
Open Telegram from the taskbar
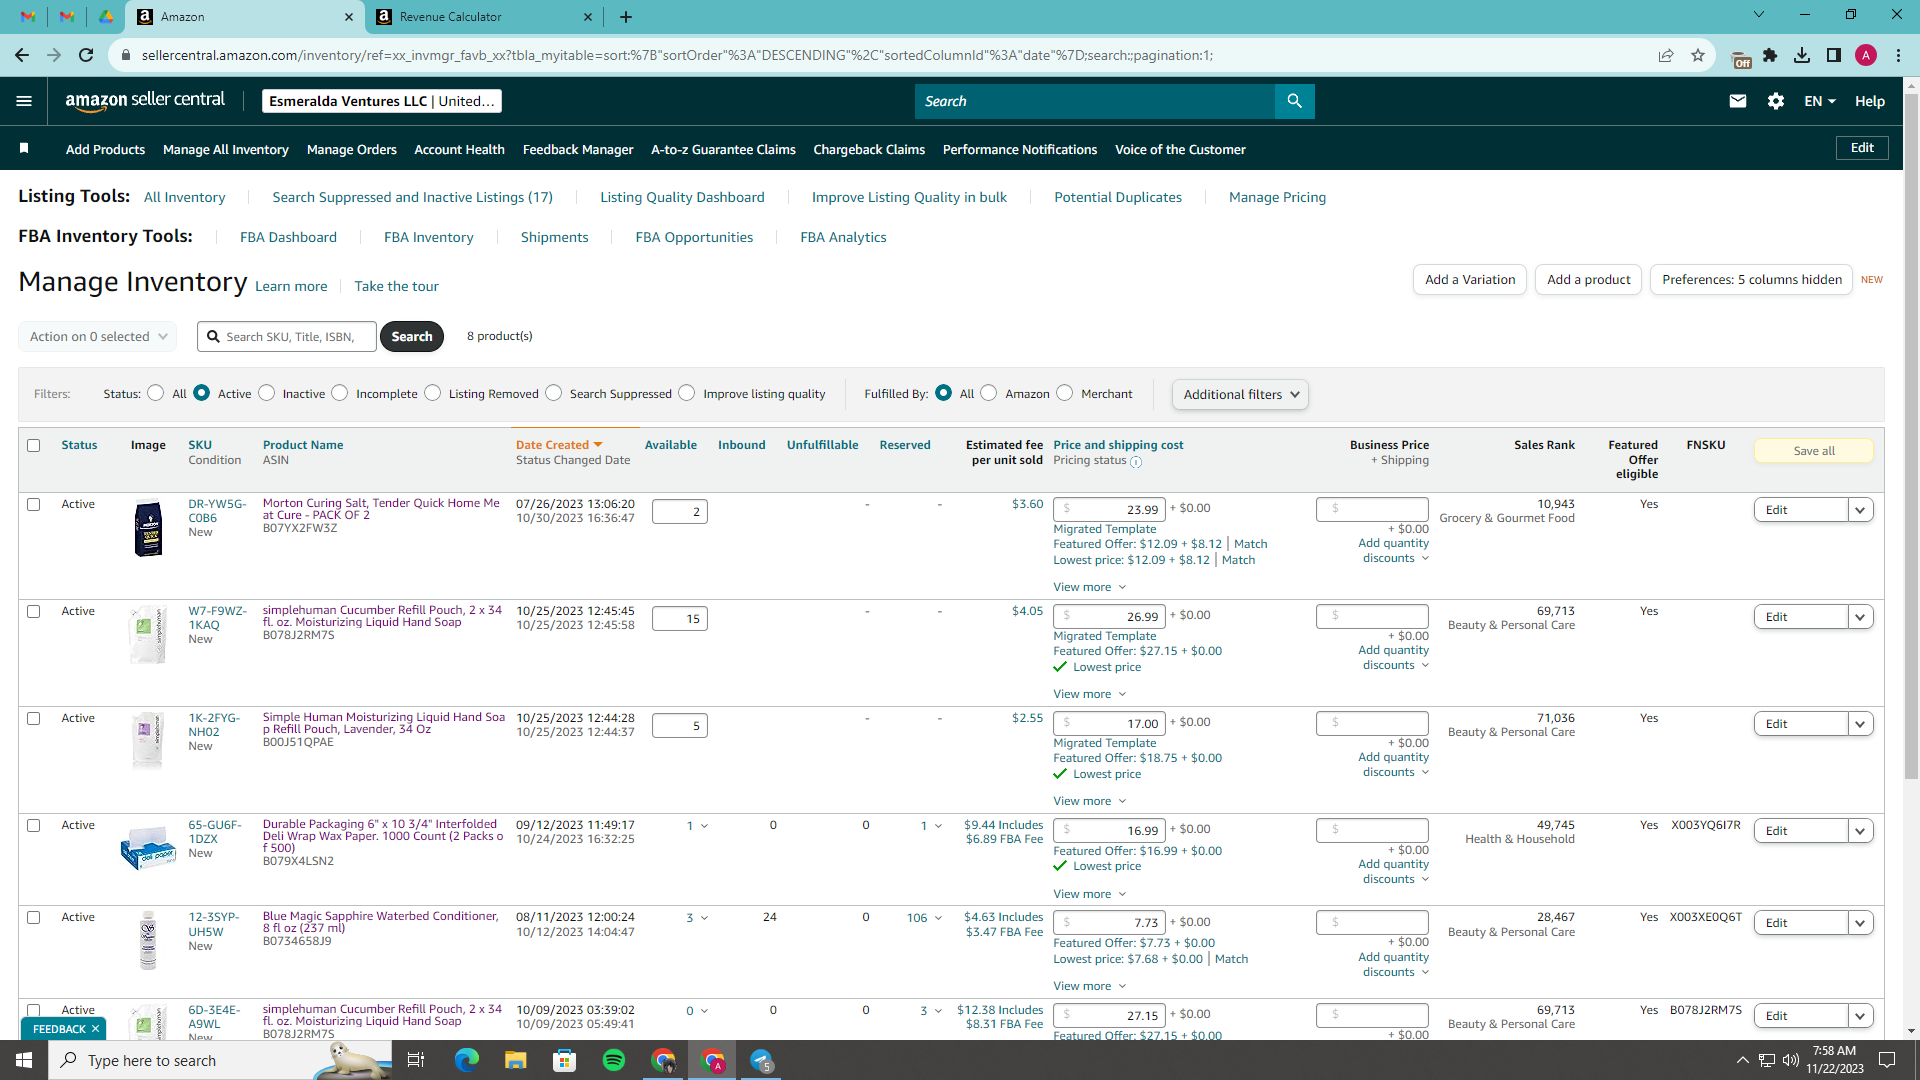click(x=762, y=1060)
